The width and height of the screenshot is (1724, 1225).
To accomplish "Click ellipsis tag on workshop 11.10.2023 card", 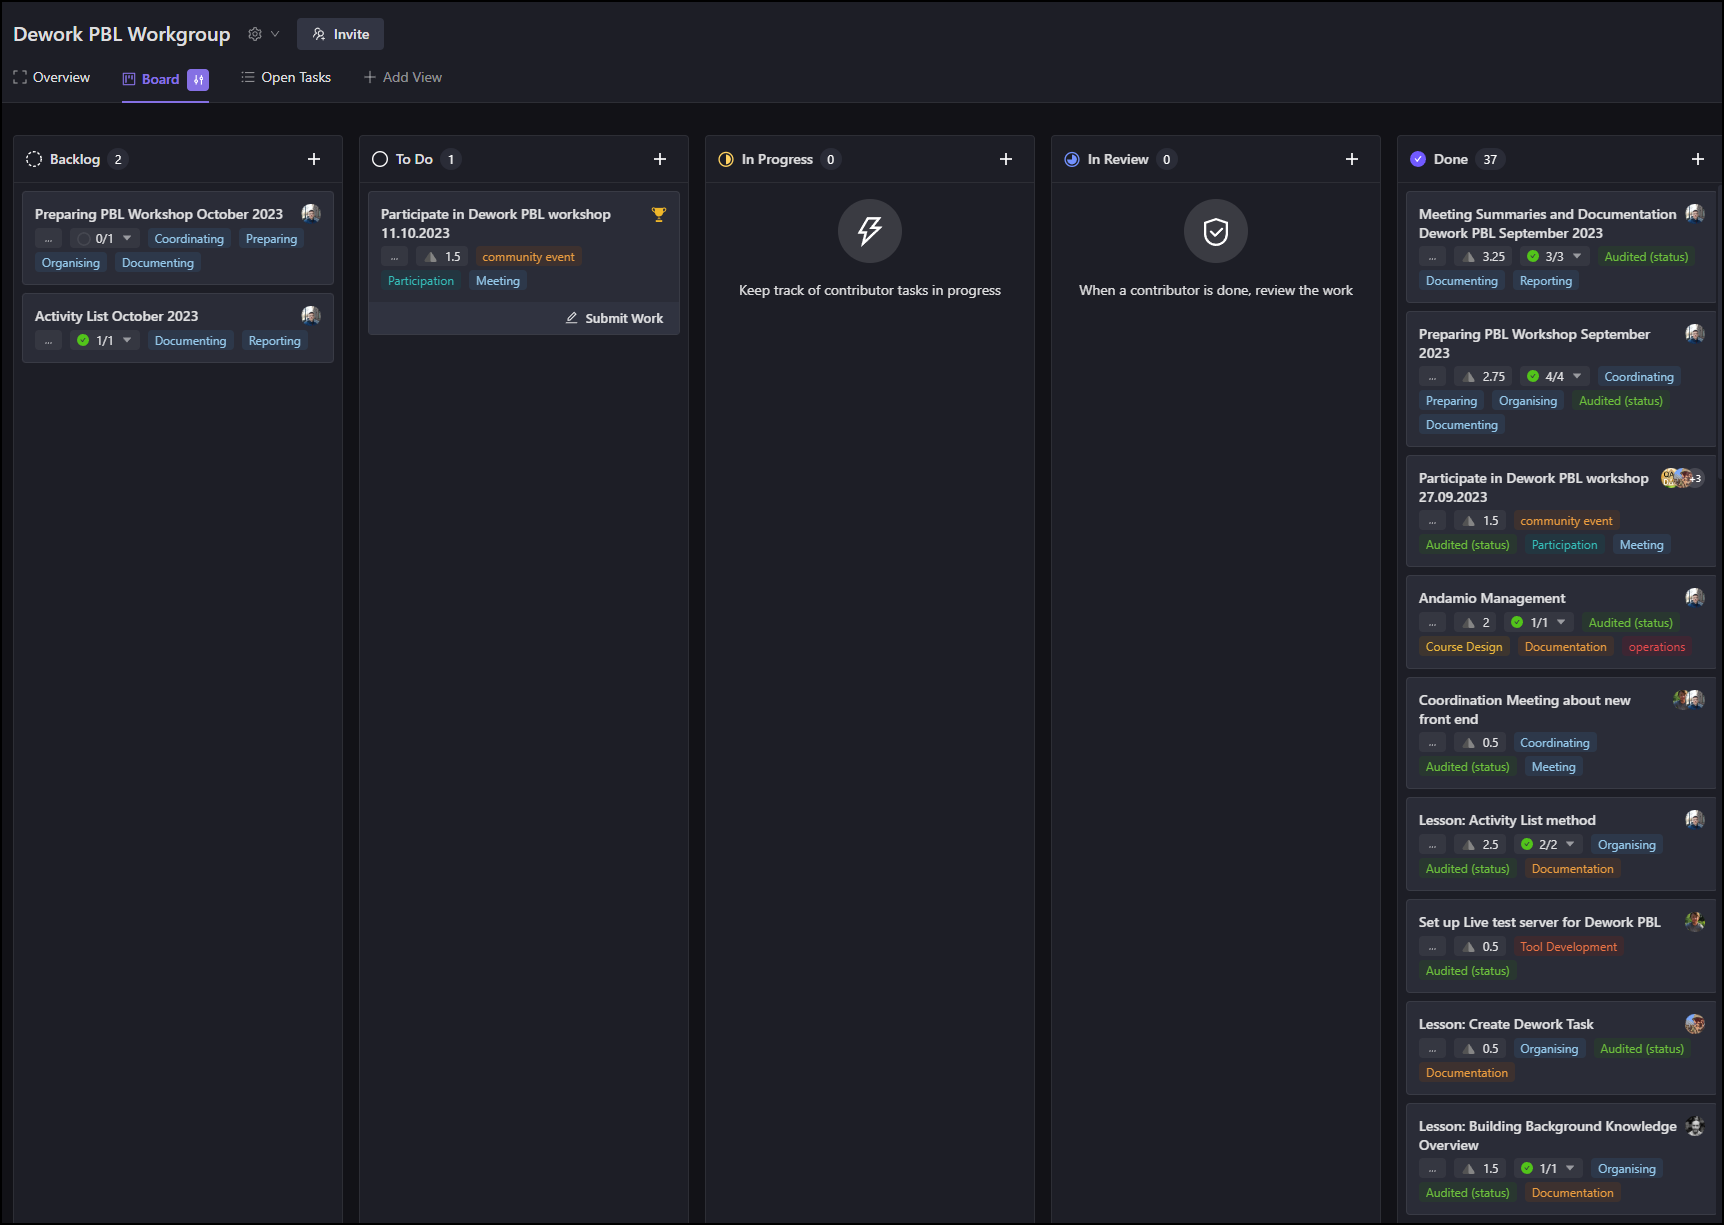I will [x=394, y=257].
